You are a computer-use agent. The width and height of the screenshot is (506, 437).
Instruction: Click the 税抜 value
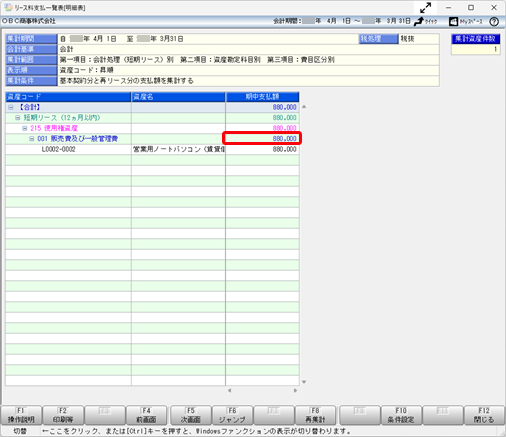(x=407, y=39)
